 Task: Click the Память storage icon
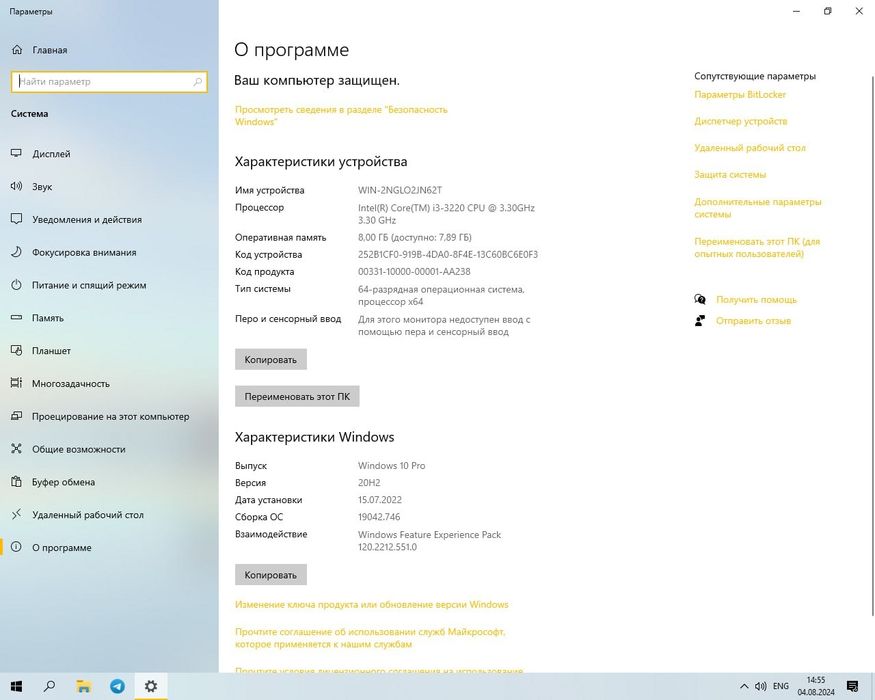[16, 318]
